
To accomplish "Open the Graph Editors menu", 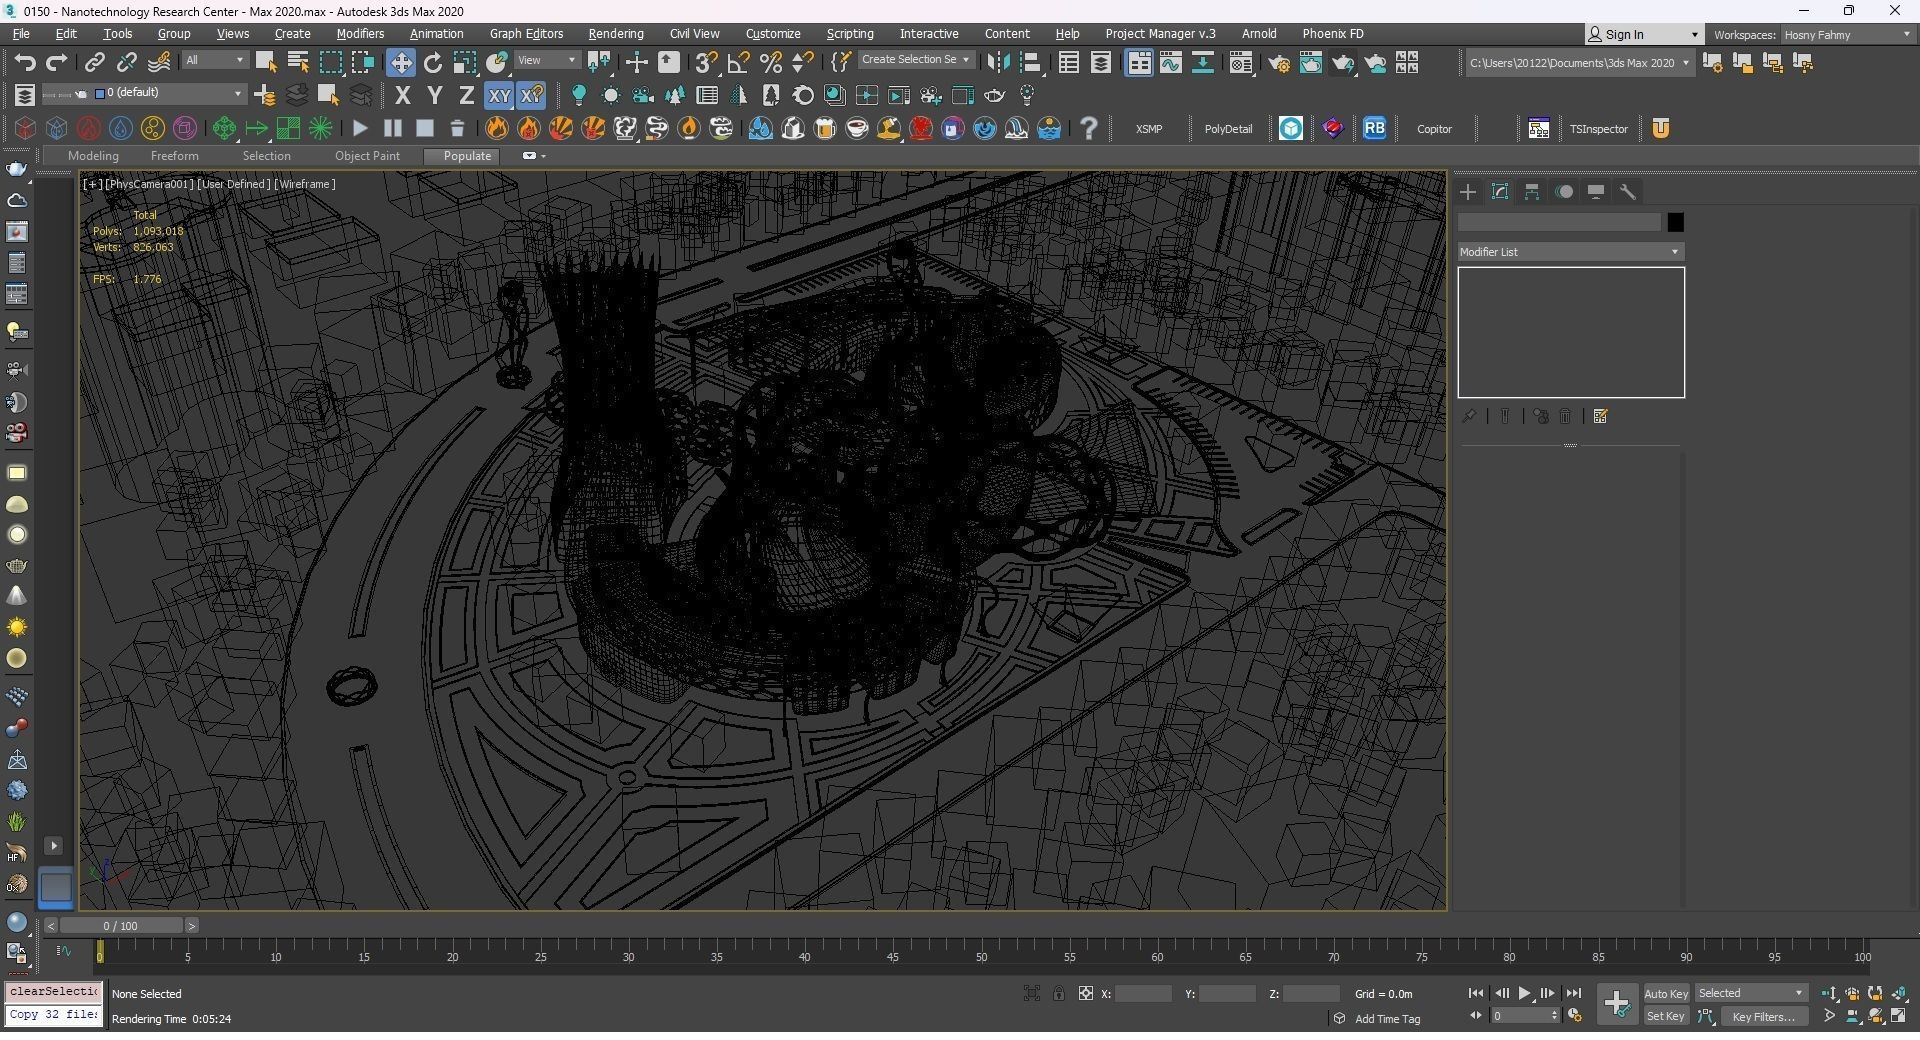I will coord(526,34).
